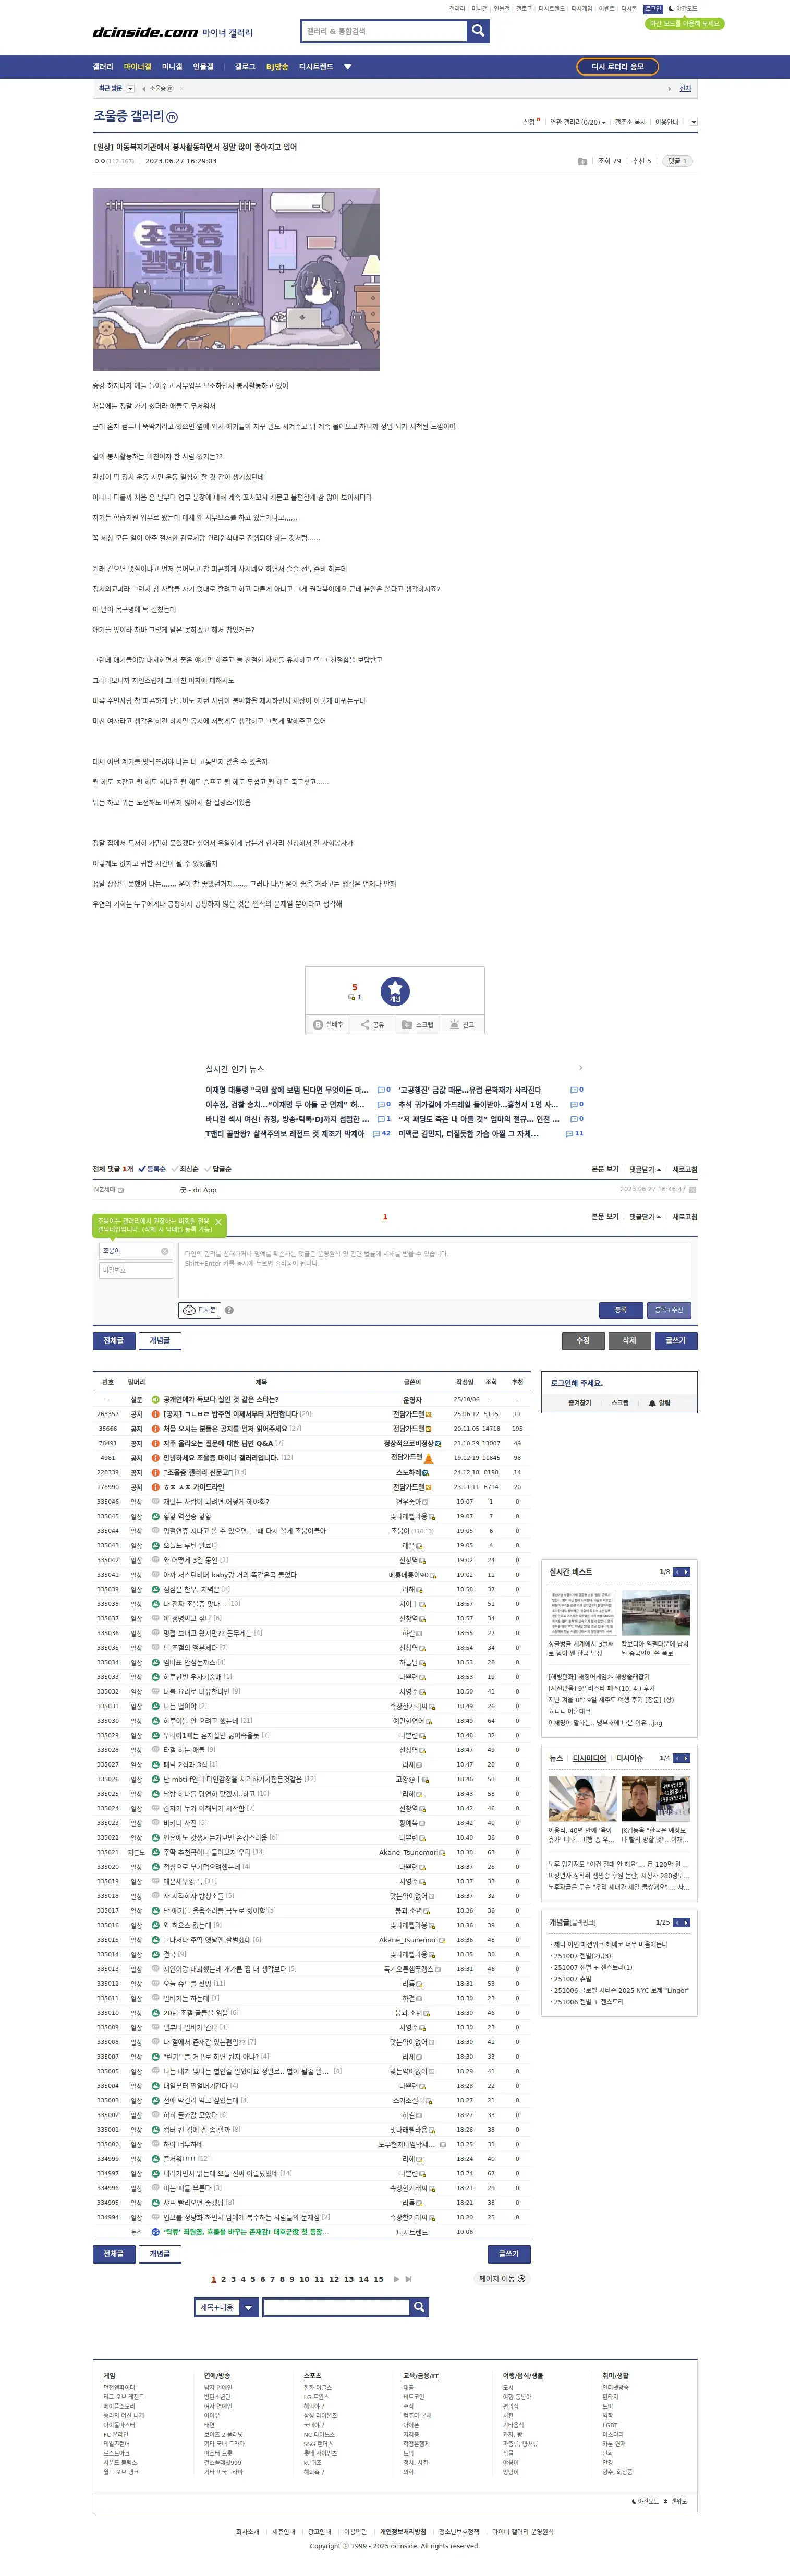Screen dimensions: 790x2576
Task: Click the 삭제 delete button
Action: pos(629,1340)
